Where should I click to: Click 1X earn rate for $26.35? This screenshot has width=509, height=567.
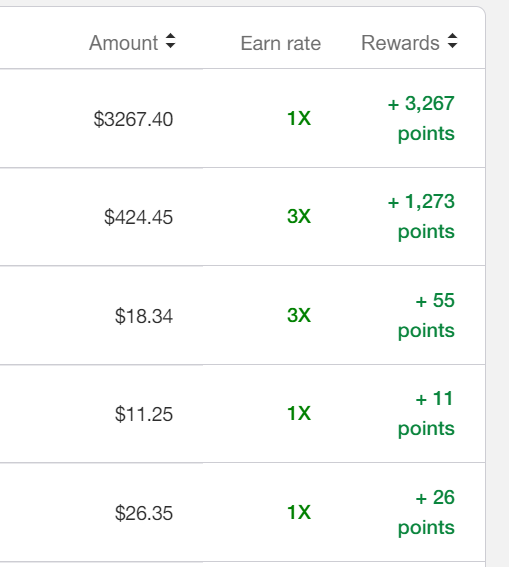pyautogui.click(x=299, y=512)
